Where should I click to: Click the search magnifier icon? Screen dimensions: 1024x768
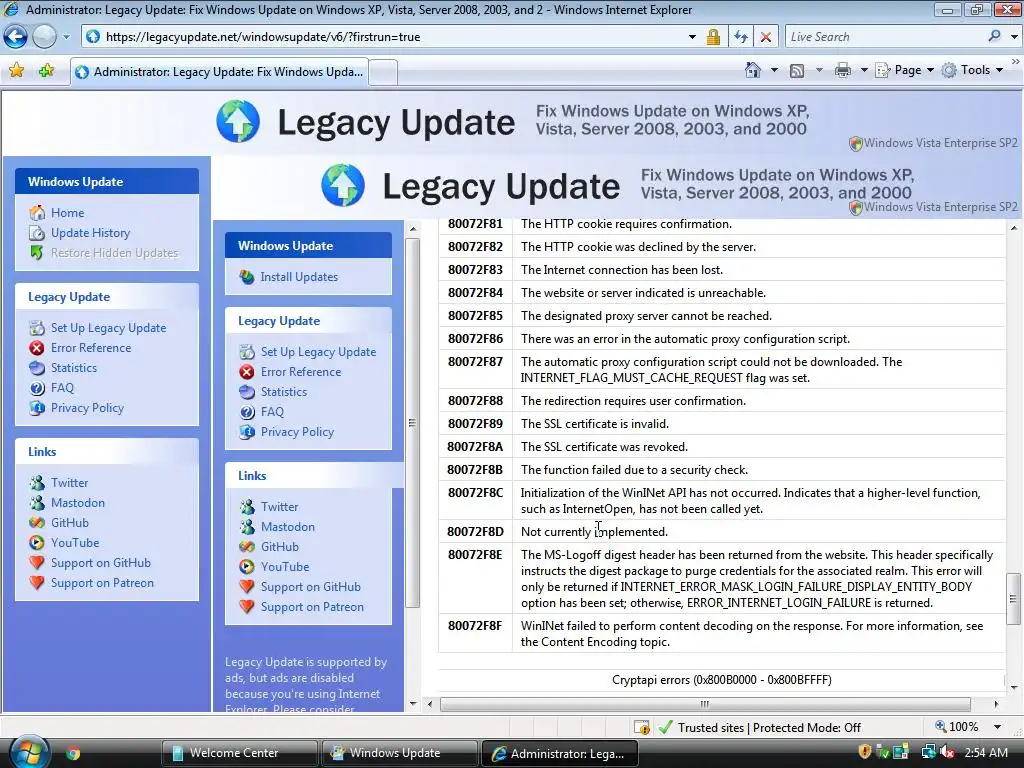[x=994, y=36]
